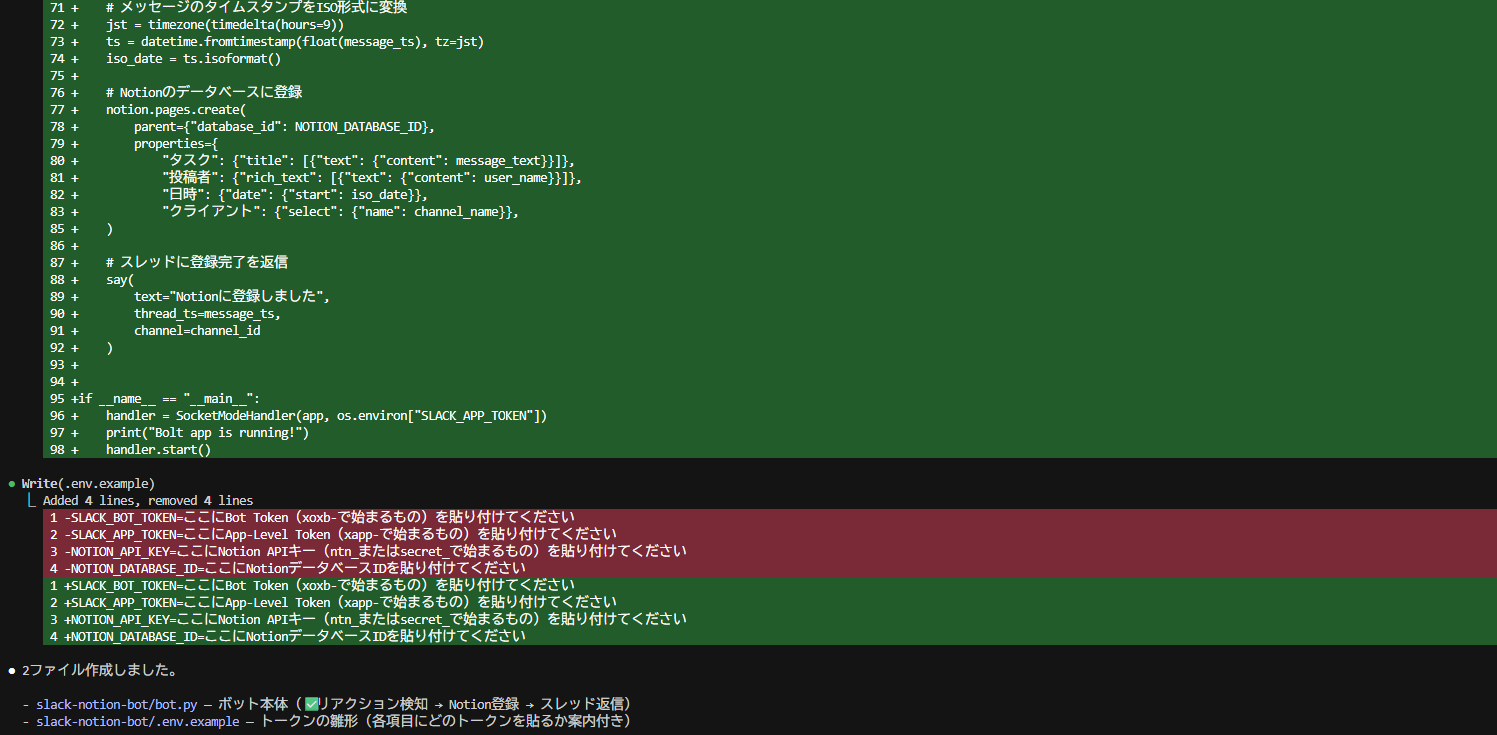Select the Write(.env.example) tool call header
This screenshot has height=735, width=1497.
click(88, 484)
